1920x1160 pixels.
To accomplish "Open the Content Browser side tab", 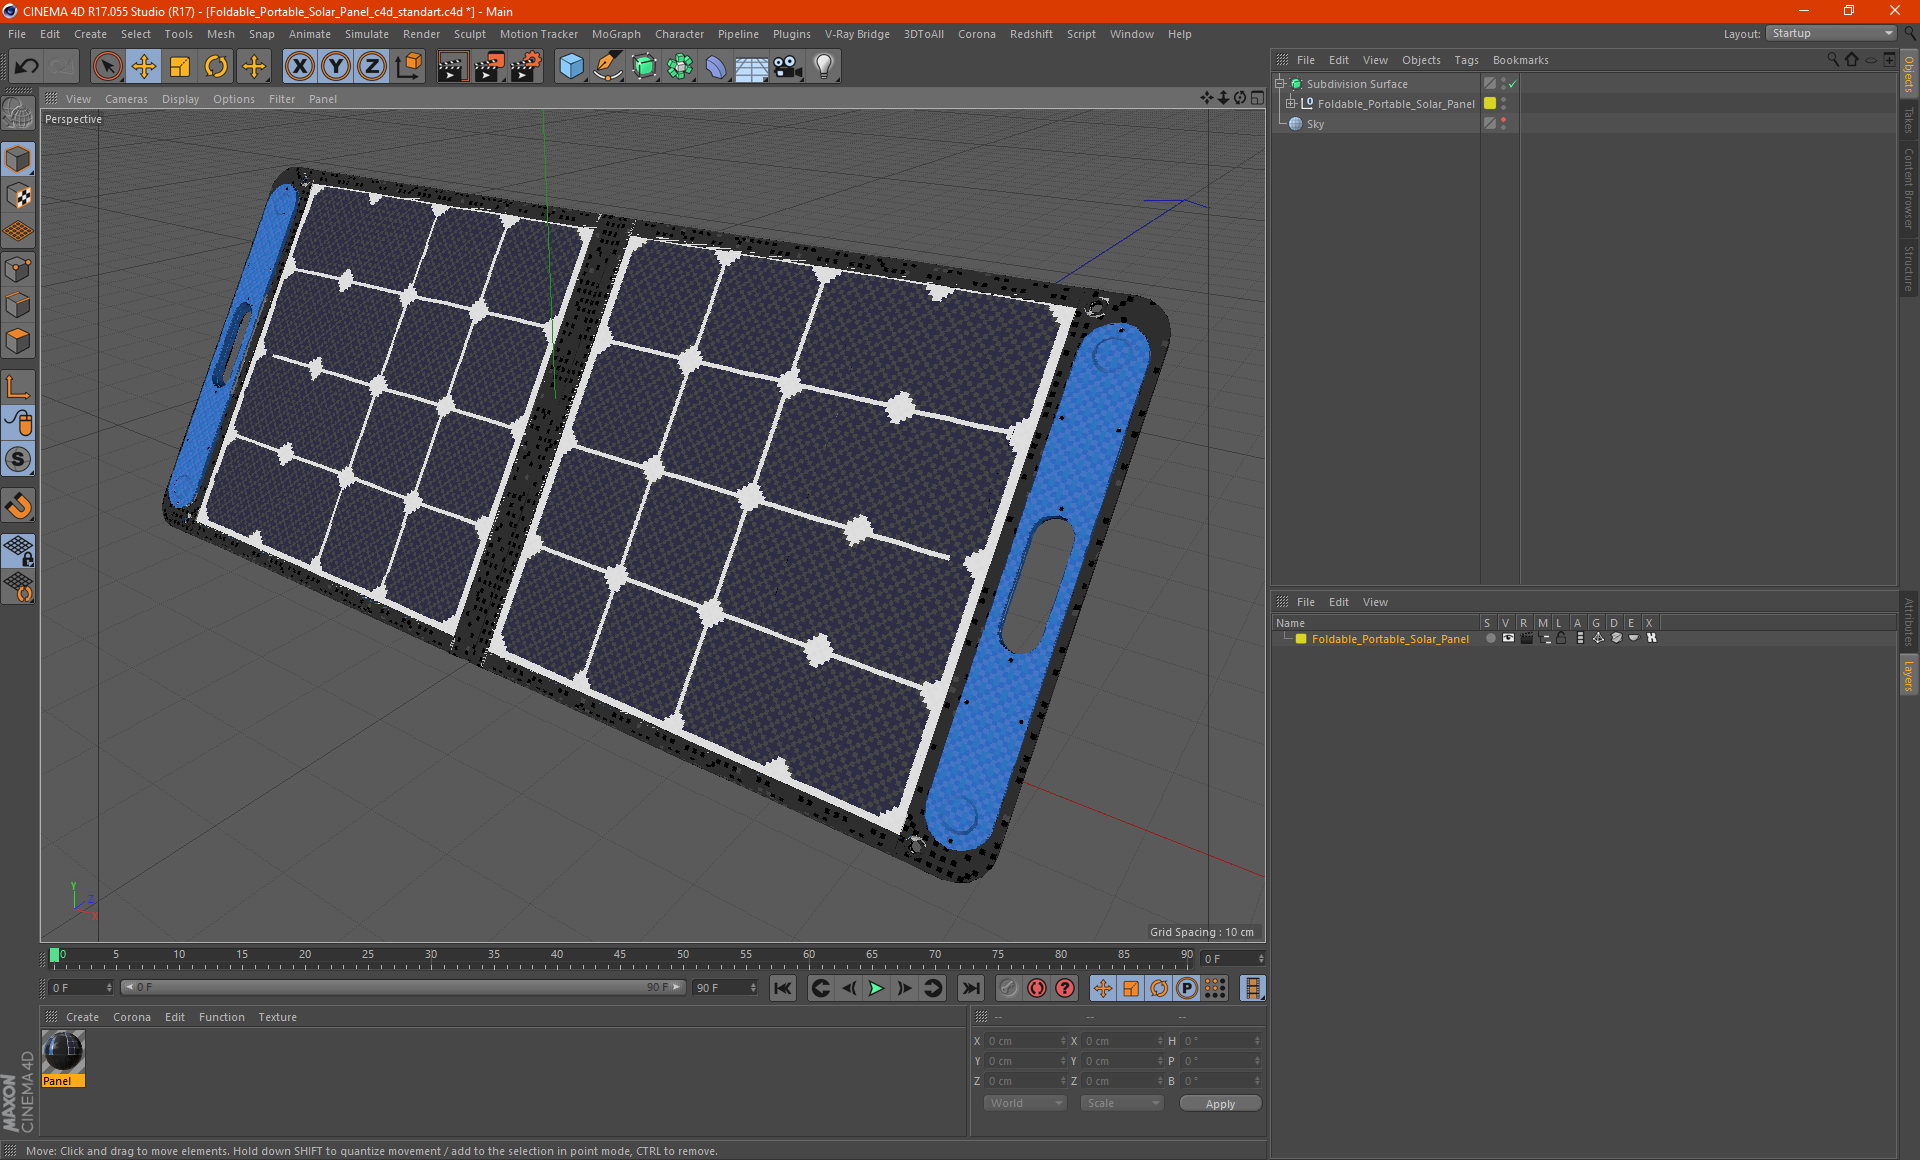I will click(x=1909, y=188).
